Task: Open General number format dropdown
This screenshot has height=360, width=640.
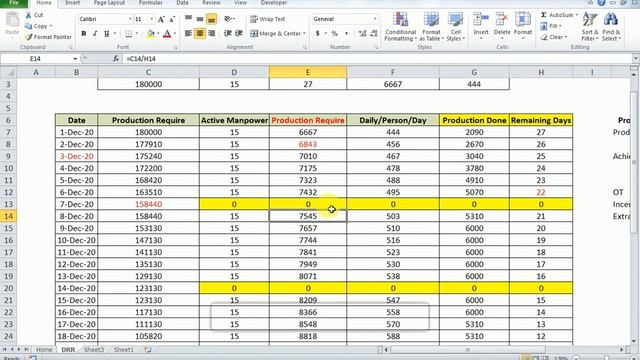Action: 375,19
